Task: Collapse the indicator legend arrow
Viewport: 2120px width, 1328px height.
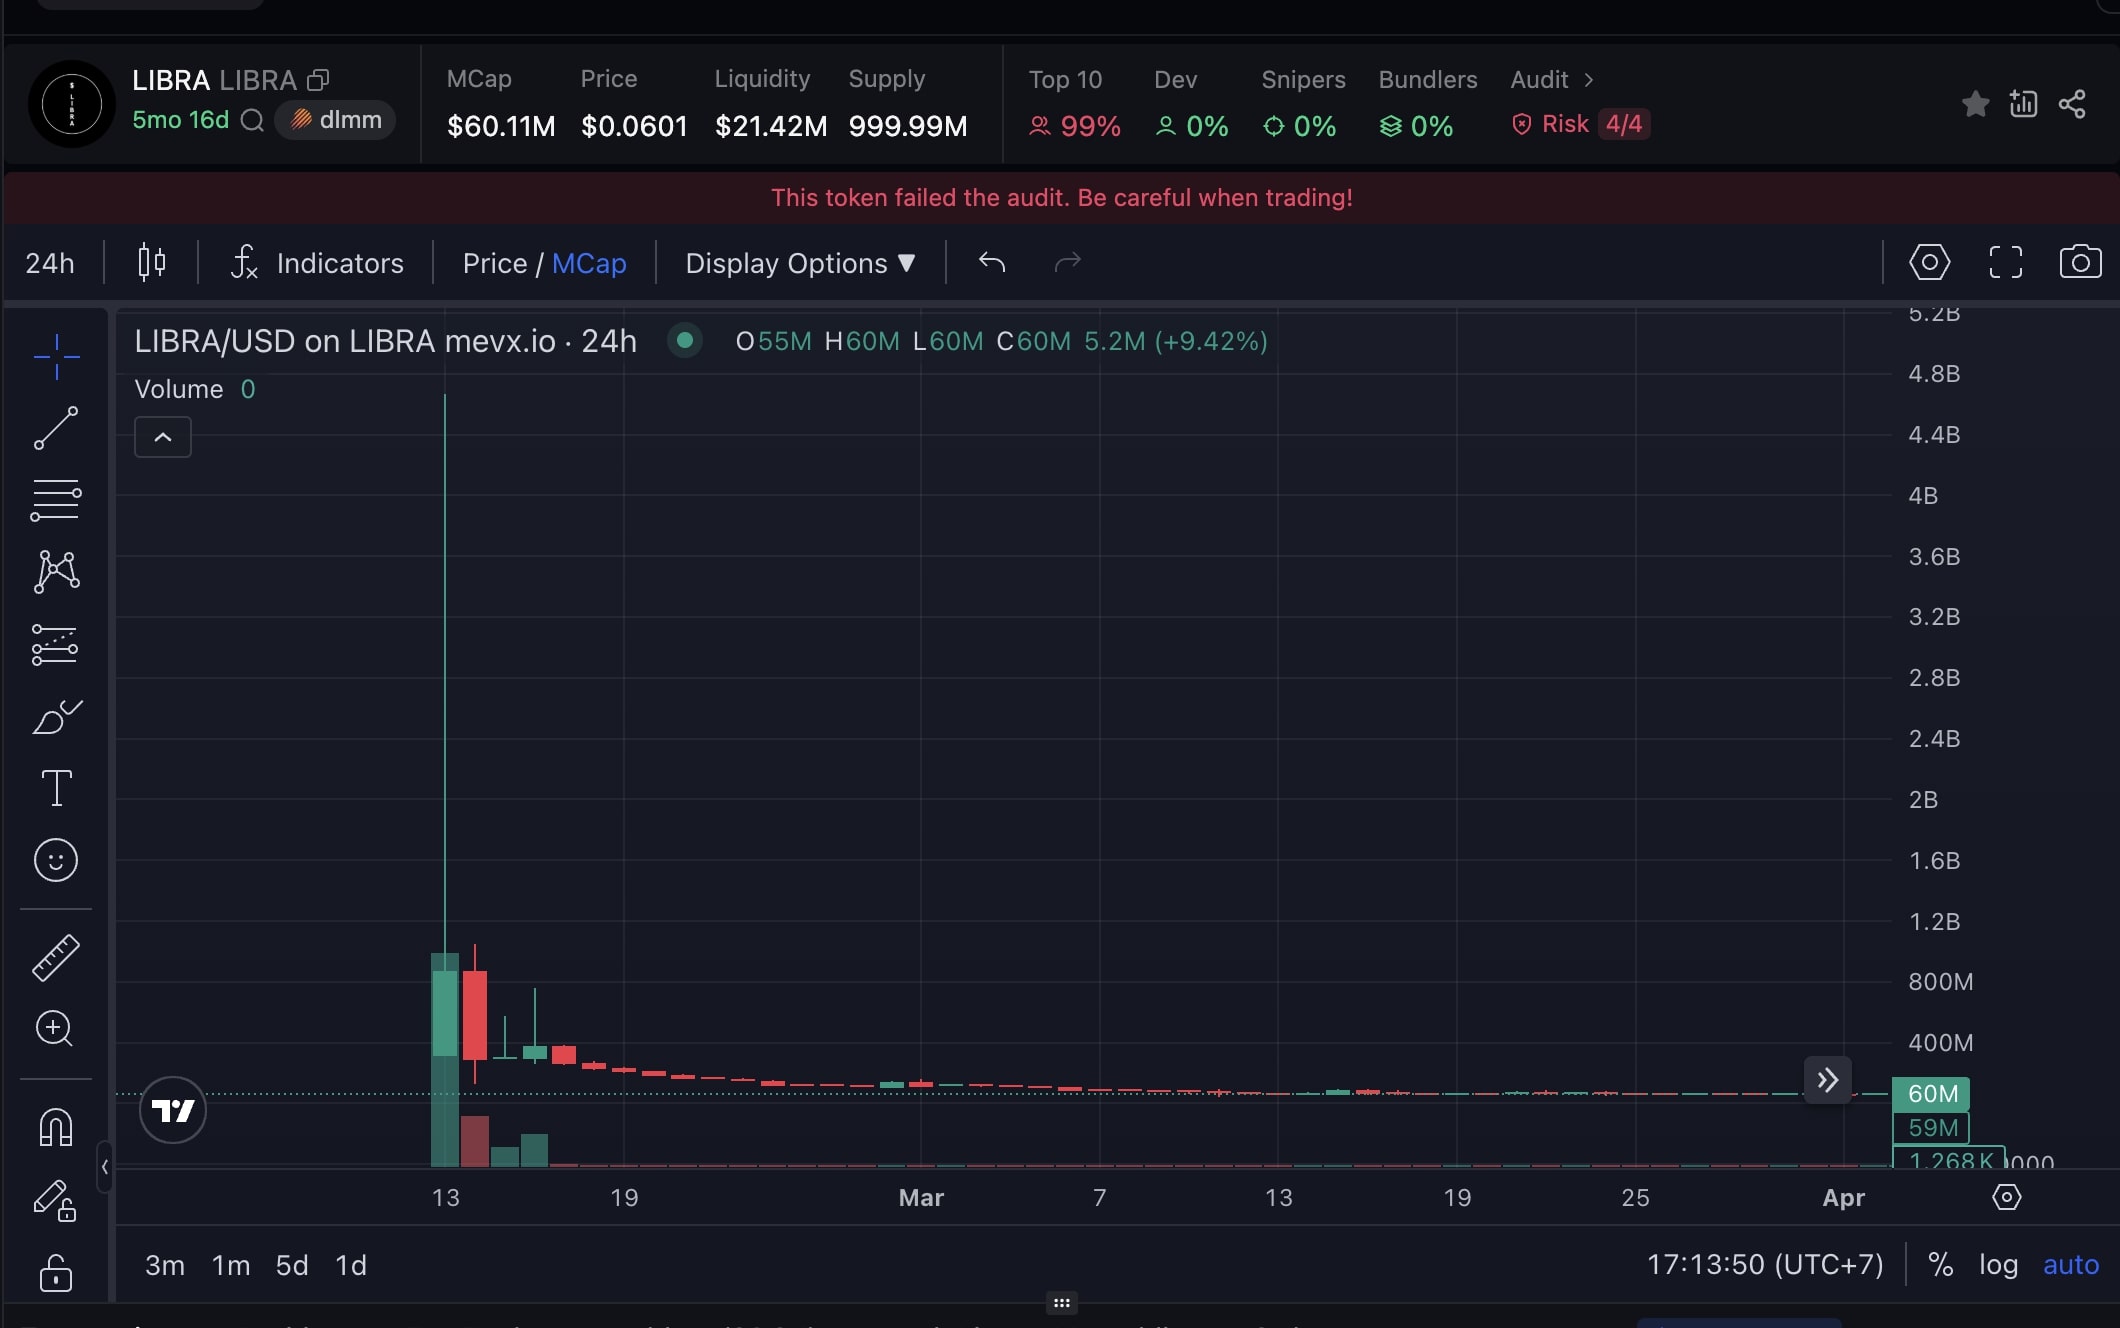Action: click(163, 437)
